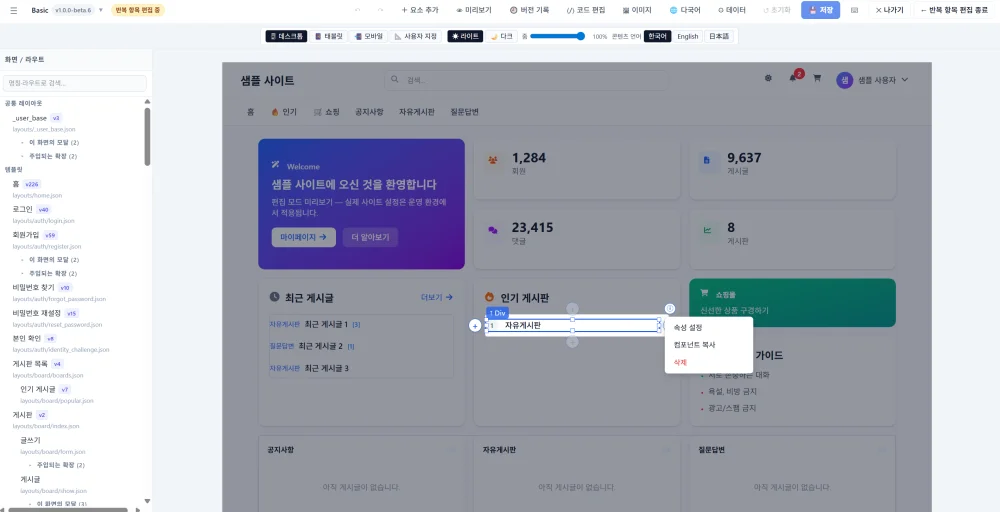Click plus icon left of selected Div
Image resolution: width=1000 pixels, height=512 pixels.
[474, 326]
